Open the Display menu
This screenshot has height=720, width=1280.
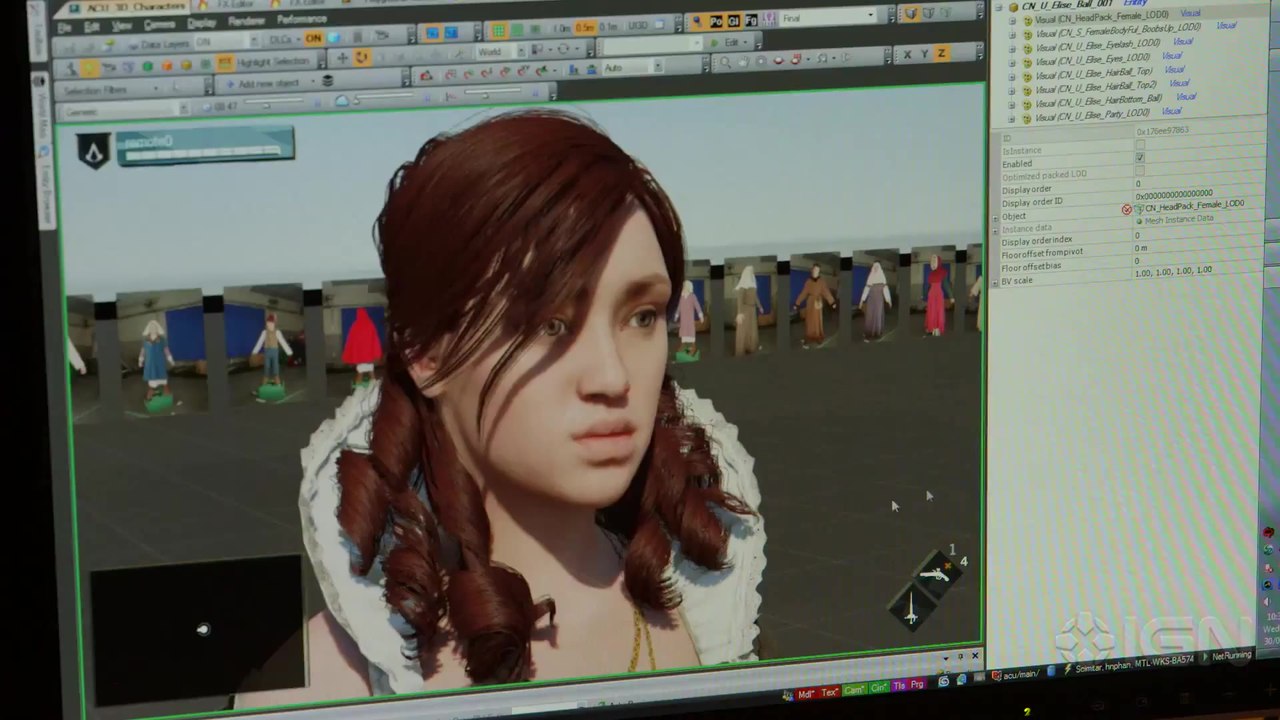click(201, 24)
